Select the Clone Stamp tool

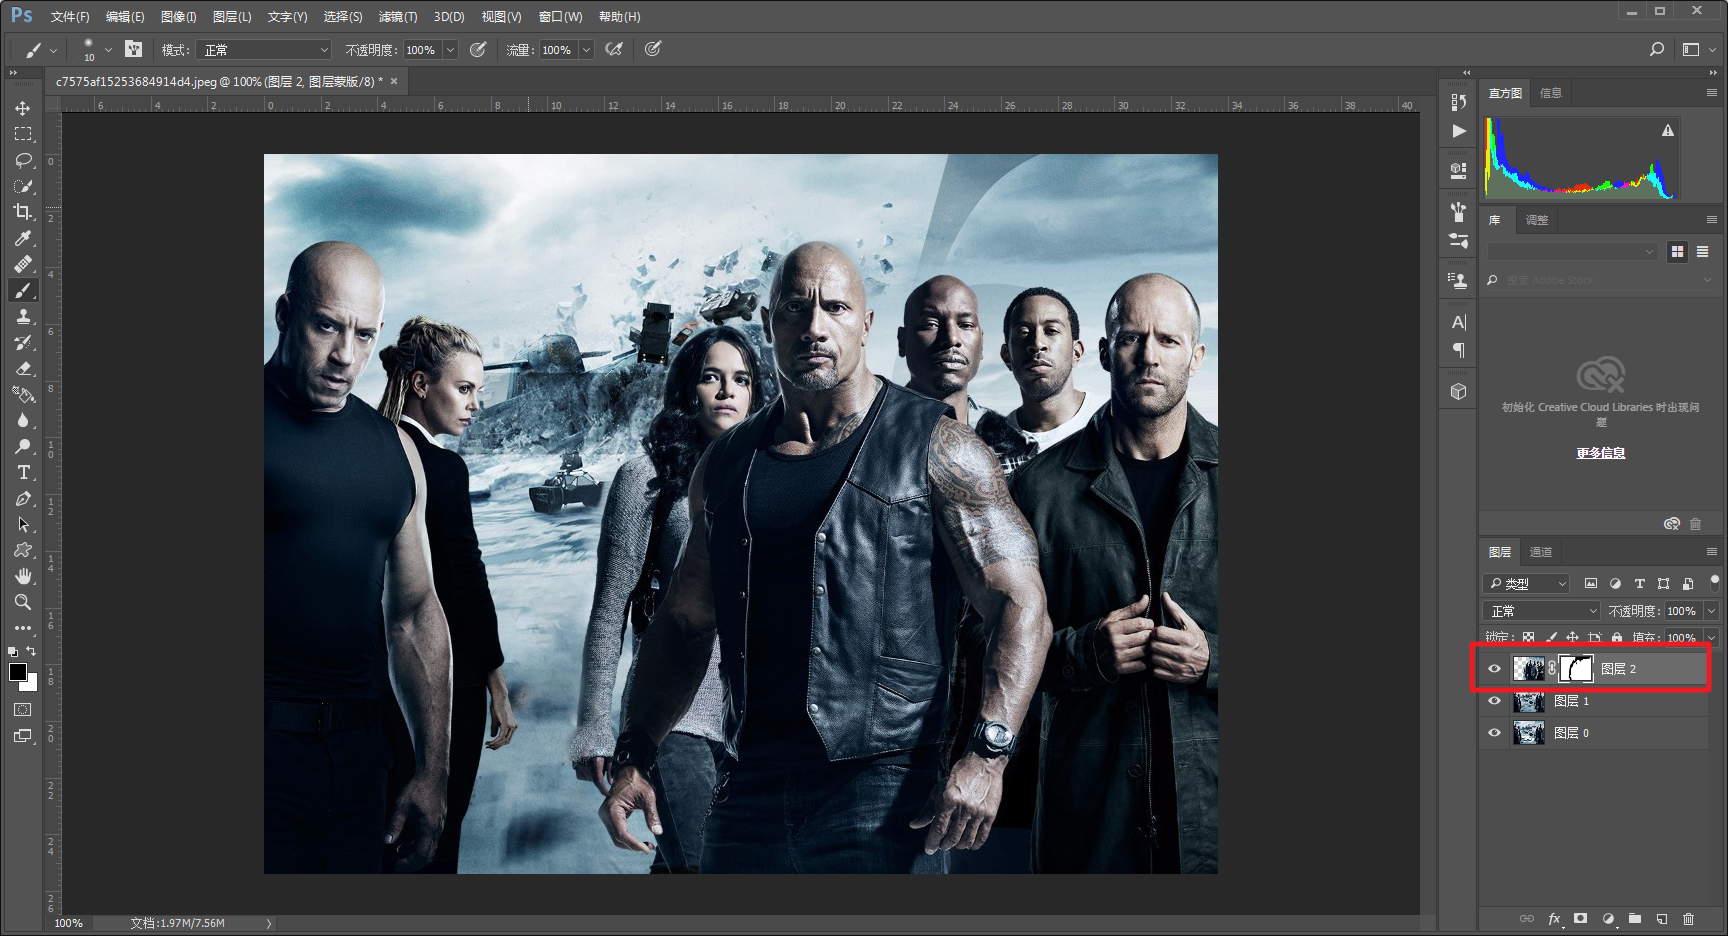[23, 316]
